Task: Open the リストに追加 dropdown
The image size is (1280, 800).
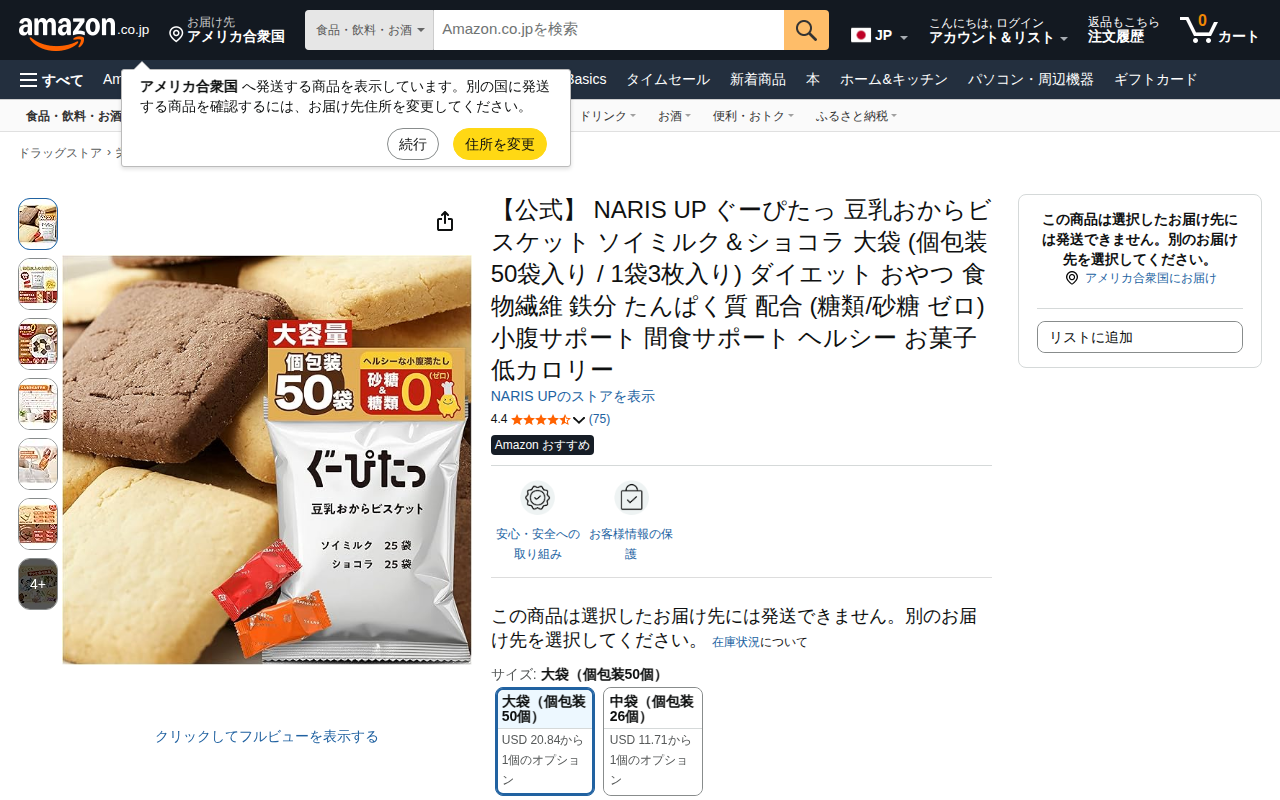Action: point(1140,337)
